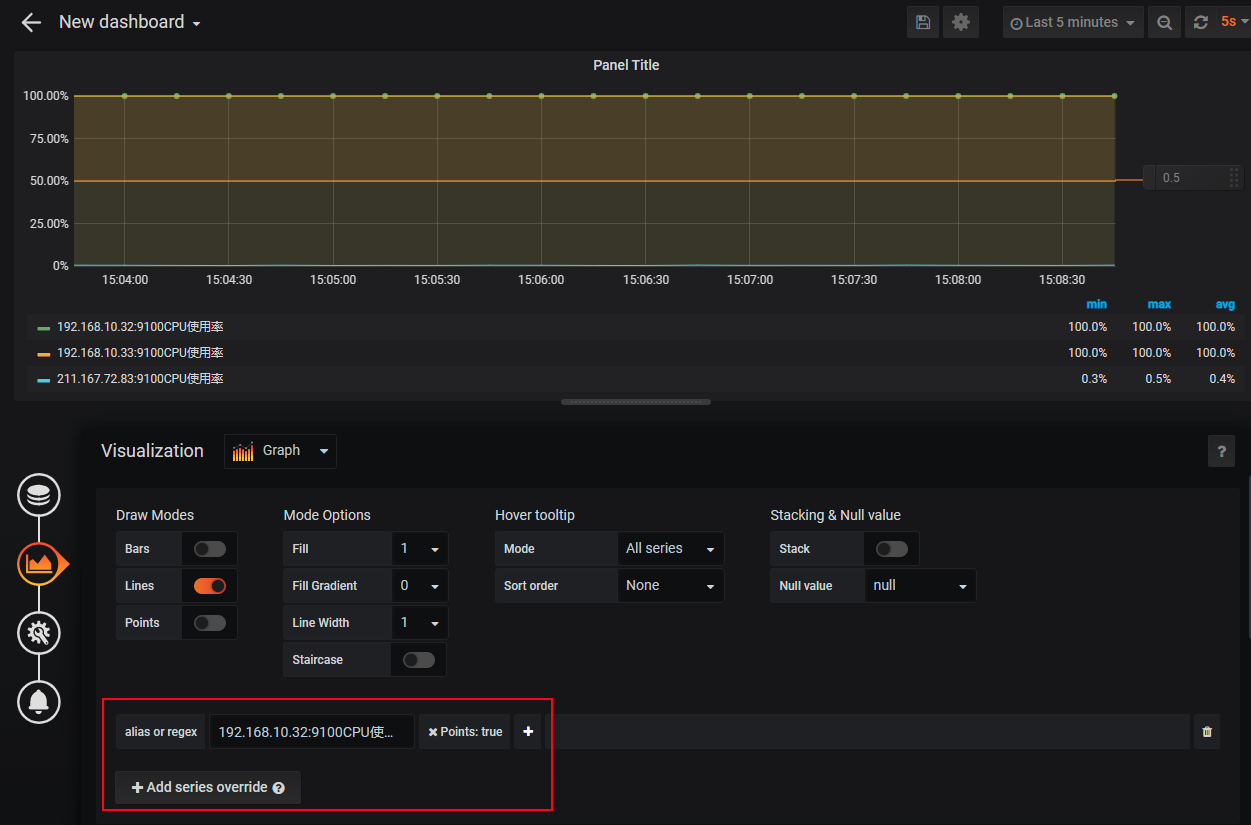Zoom out the time range
Viewport: 1251px width, 825px height.
coord(1164,22)
